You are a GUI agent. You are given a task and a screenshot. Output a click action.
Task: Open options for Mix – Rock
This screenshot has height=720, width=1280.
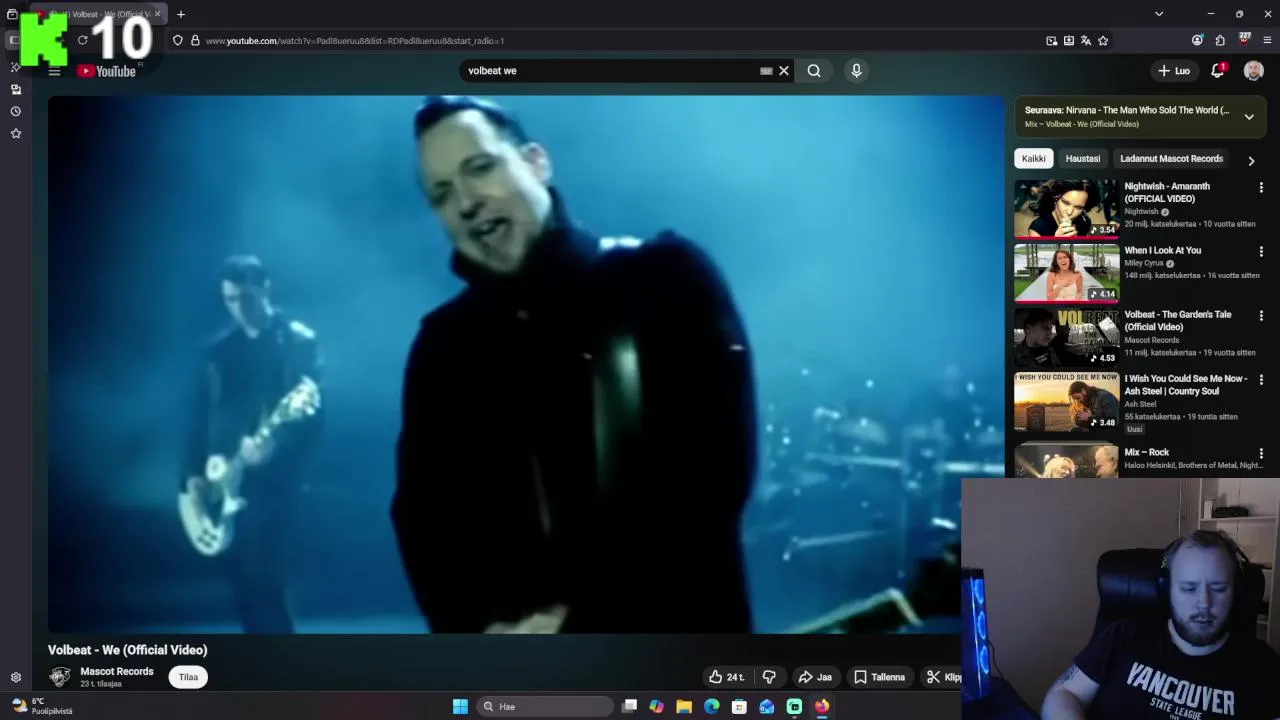[1261, 454]
